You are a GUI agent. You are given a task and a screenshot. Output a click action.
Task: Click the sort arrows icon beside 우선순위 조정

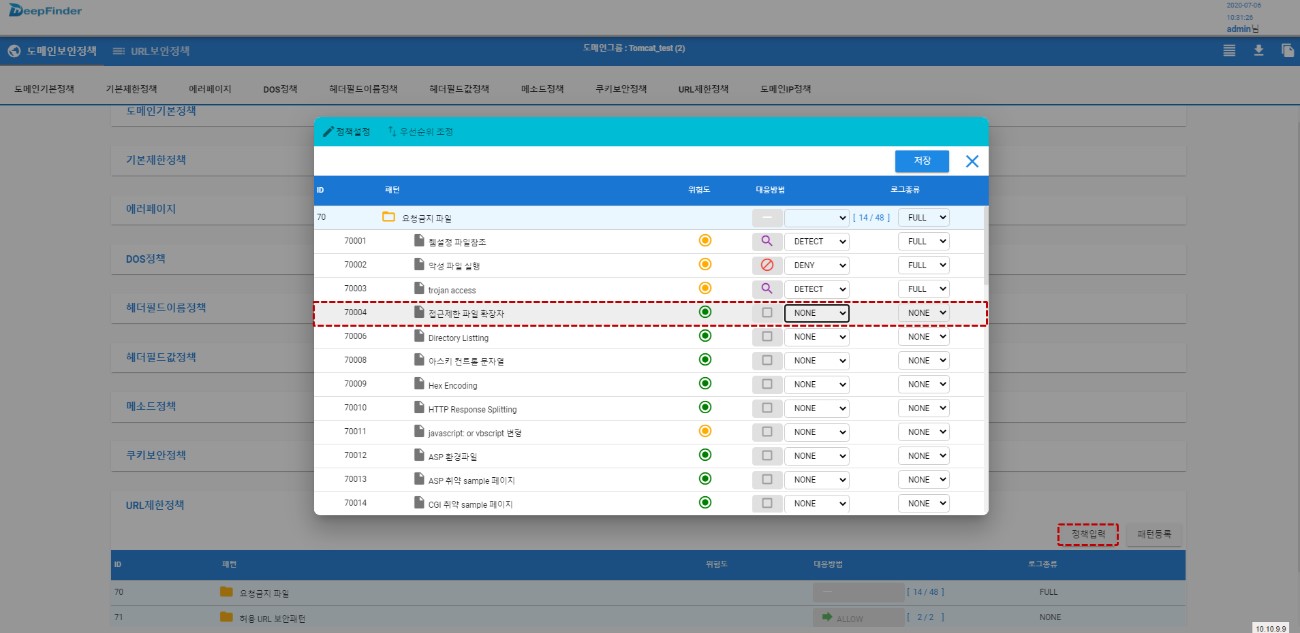click(392, 132)
